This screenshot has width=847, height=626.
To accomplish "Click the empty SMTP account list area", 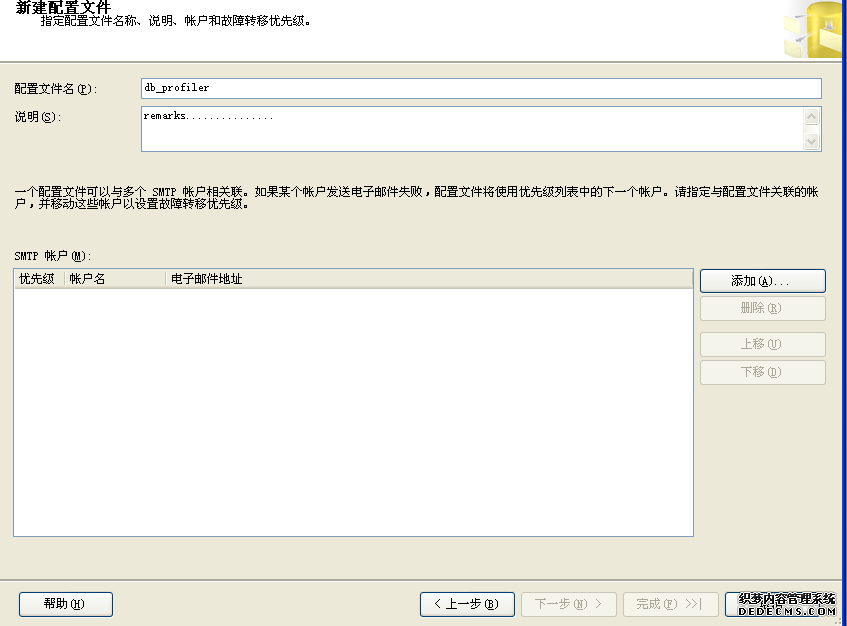I will (x=353, y=411).
